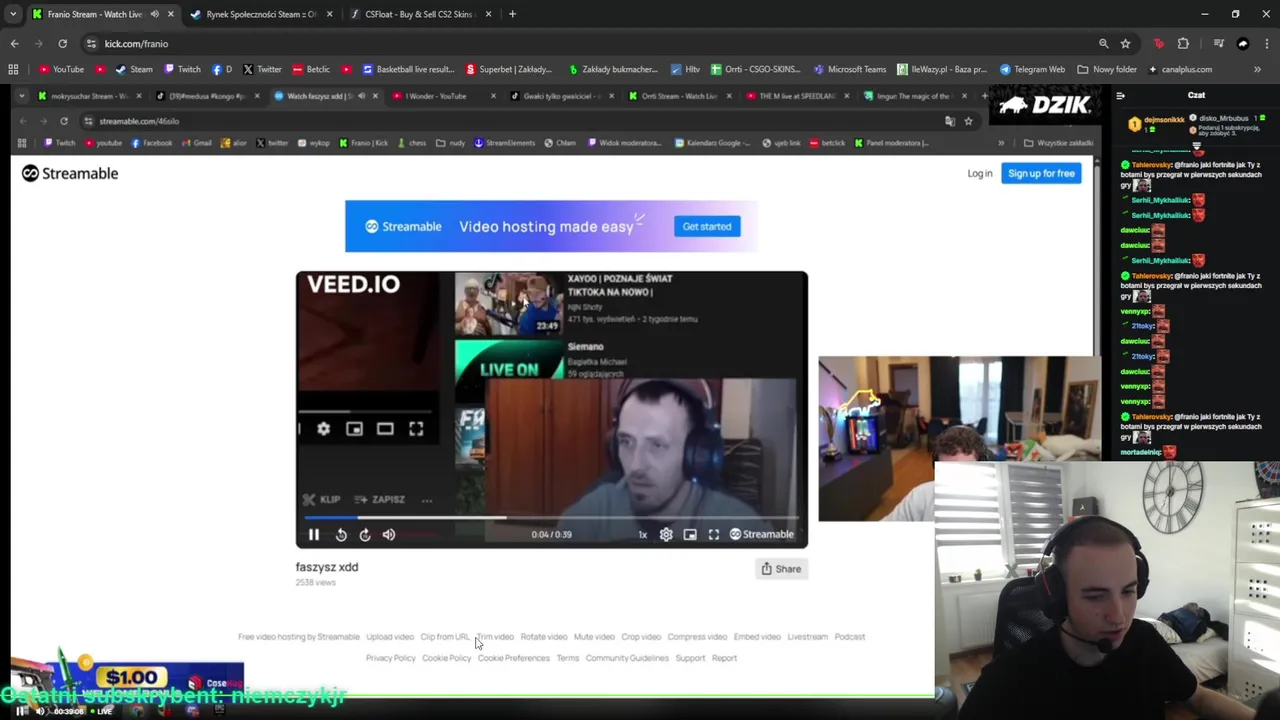The width and height of the screenshot is (1280, 720).
Task: Enable picture-in-picture in Streamable player
Action: [x=690, y=535]
